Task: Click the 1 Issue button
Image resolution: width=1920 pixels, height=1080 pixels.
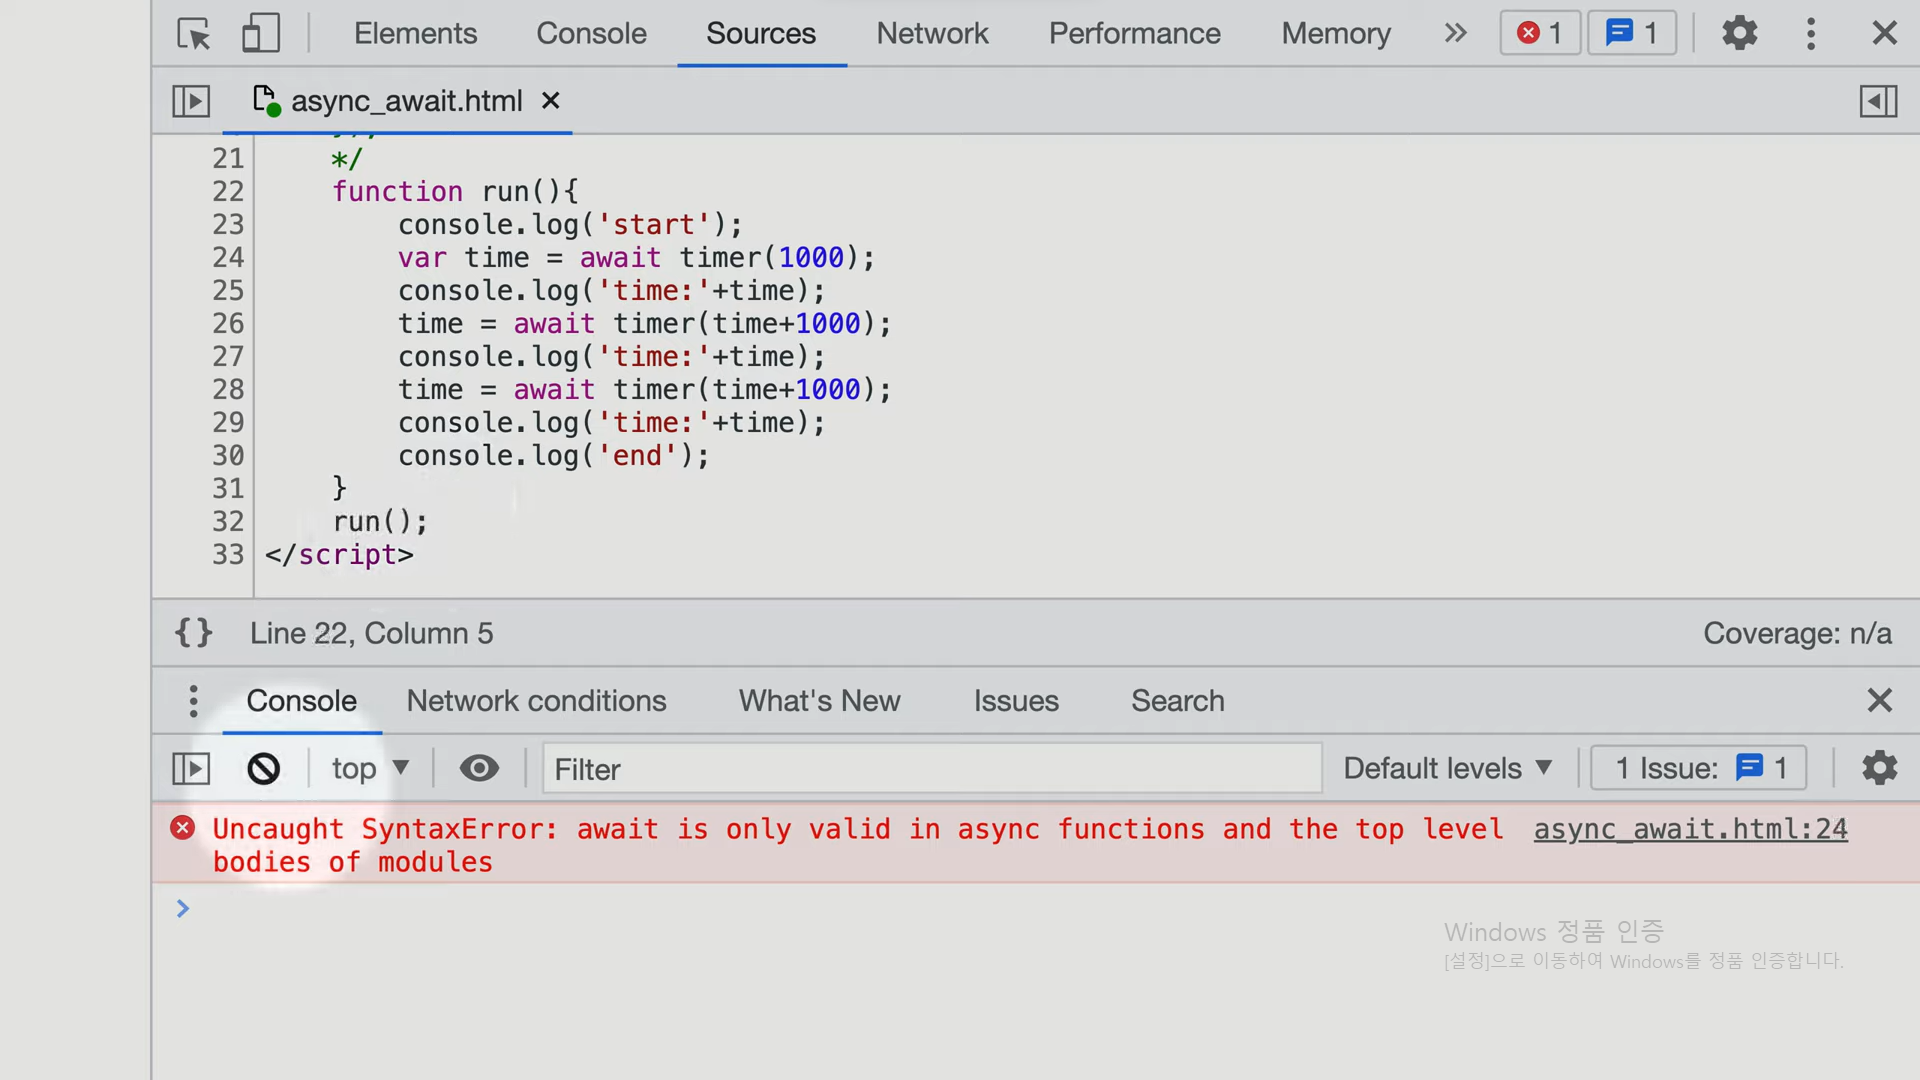Action: [x=1698, y=768]
